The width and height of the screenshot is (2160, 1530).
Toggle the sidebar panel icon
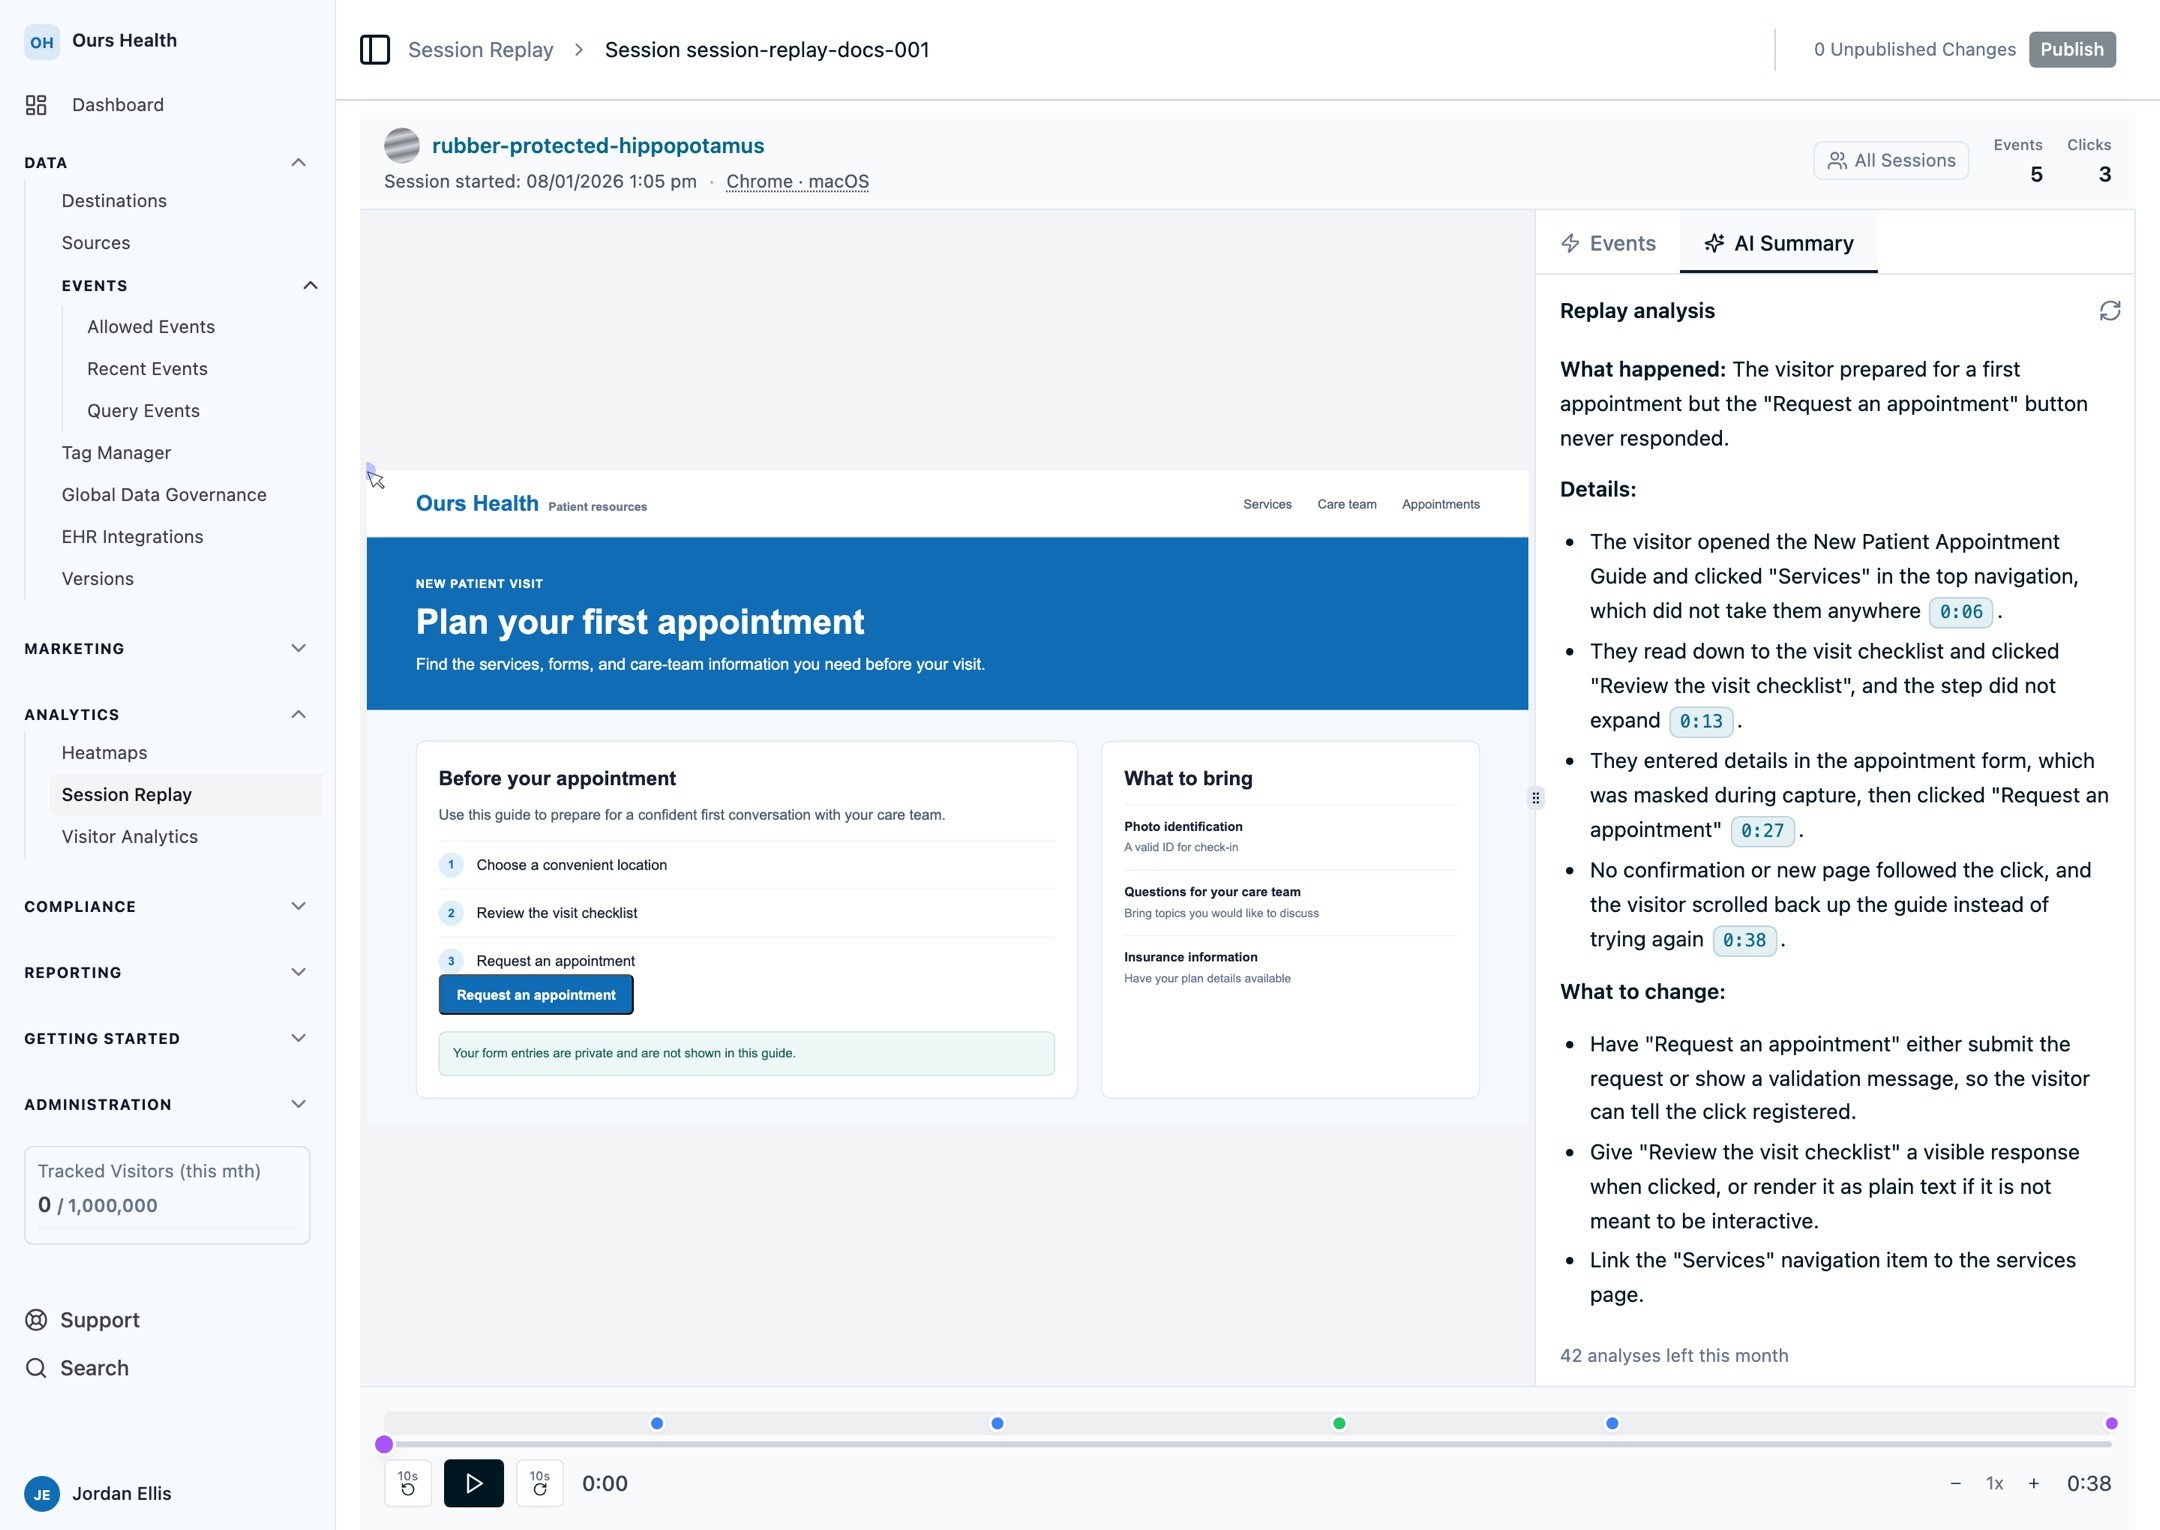[x=375, y=49]
